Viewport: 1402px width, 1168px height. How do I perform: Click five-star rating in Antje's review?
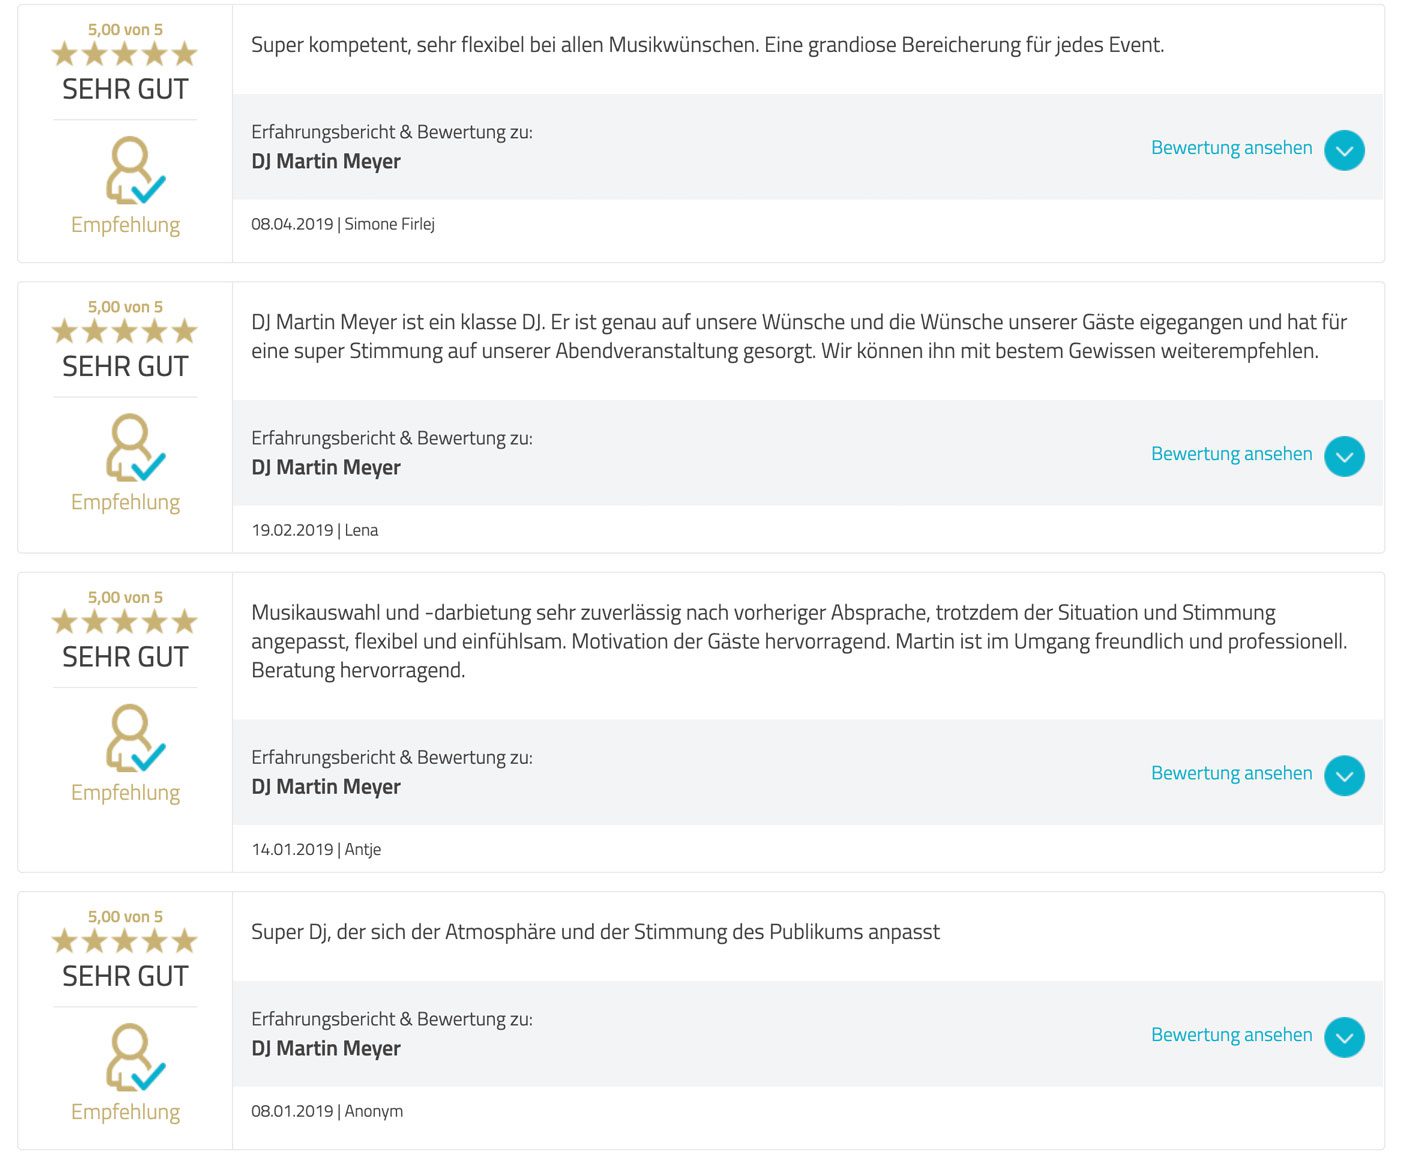(x=125, y=622)
